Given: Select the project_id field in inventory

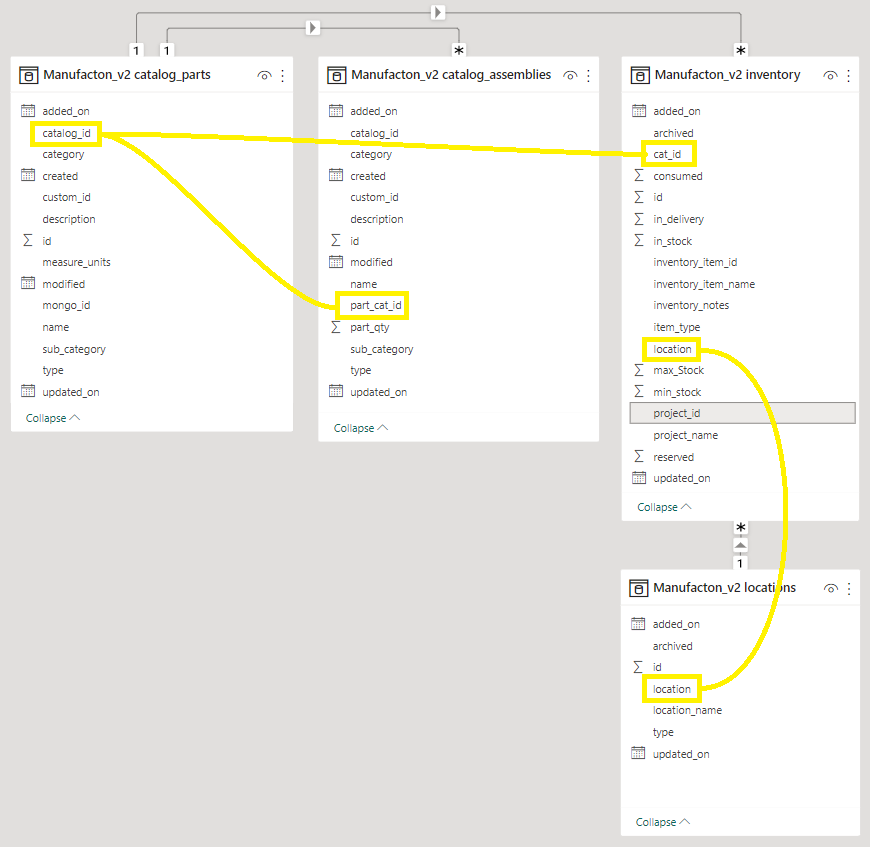Looking at the screenshot, I should 677,413.
